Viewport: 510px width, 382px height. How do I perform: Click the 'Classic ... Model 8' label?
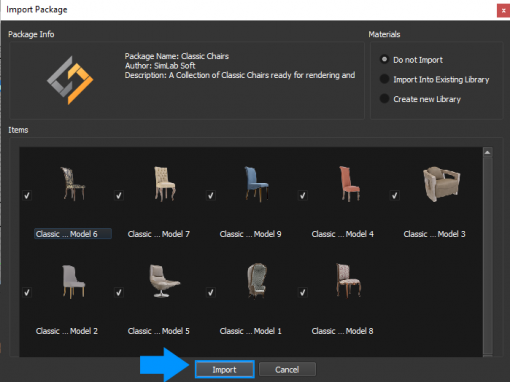coord(343,331)
